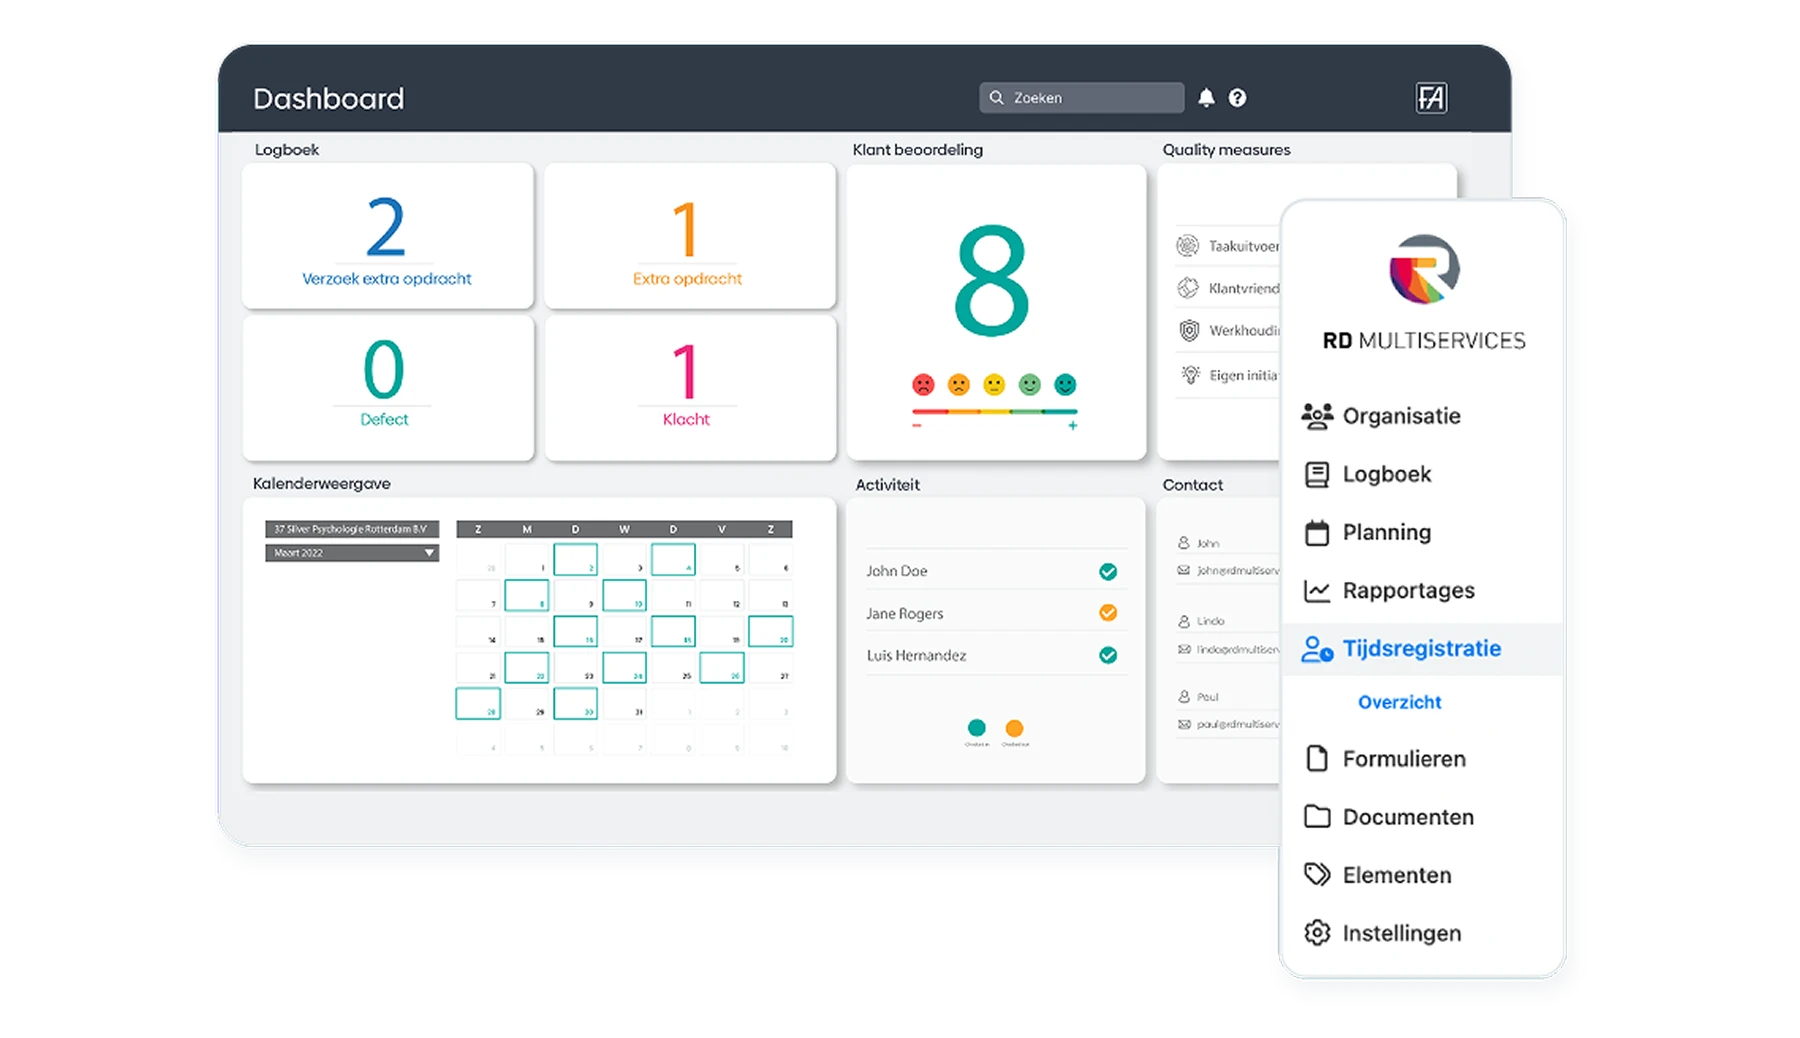Open the Klacht count card

coord(689,388)
